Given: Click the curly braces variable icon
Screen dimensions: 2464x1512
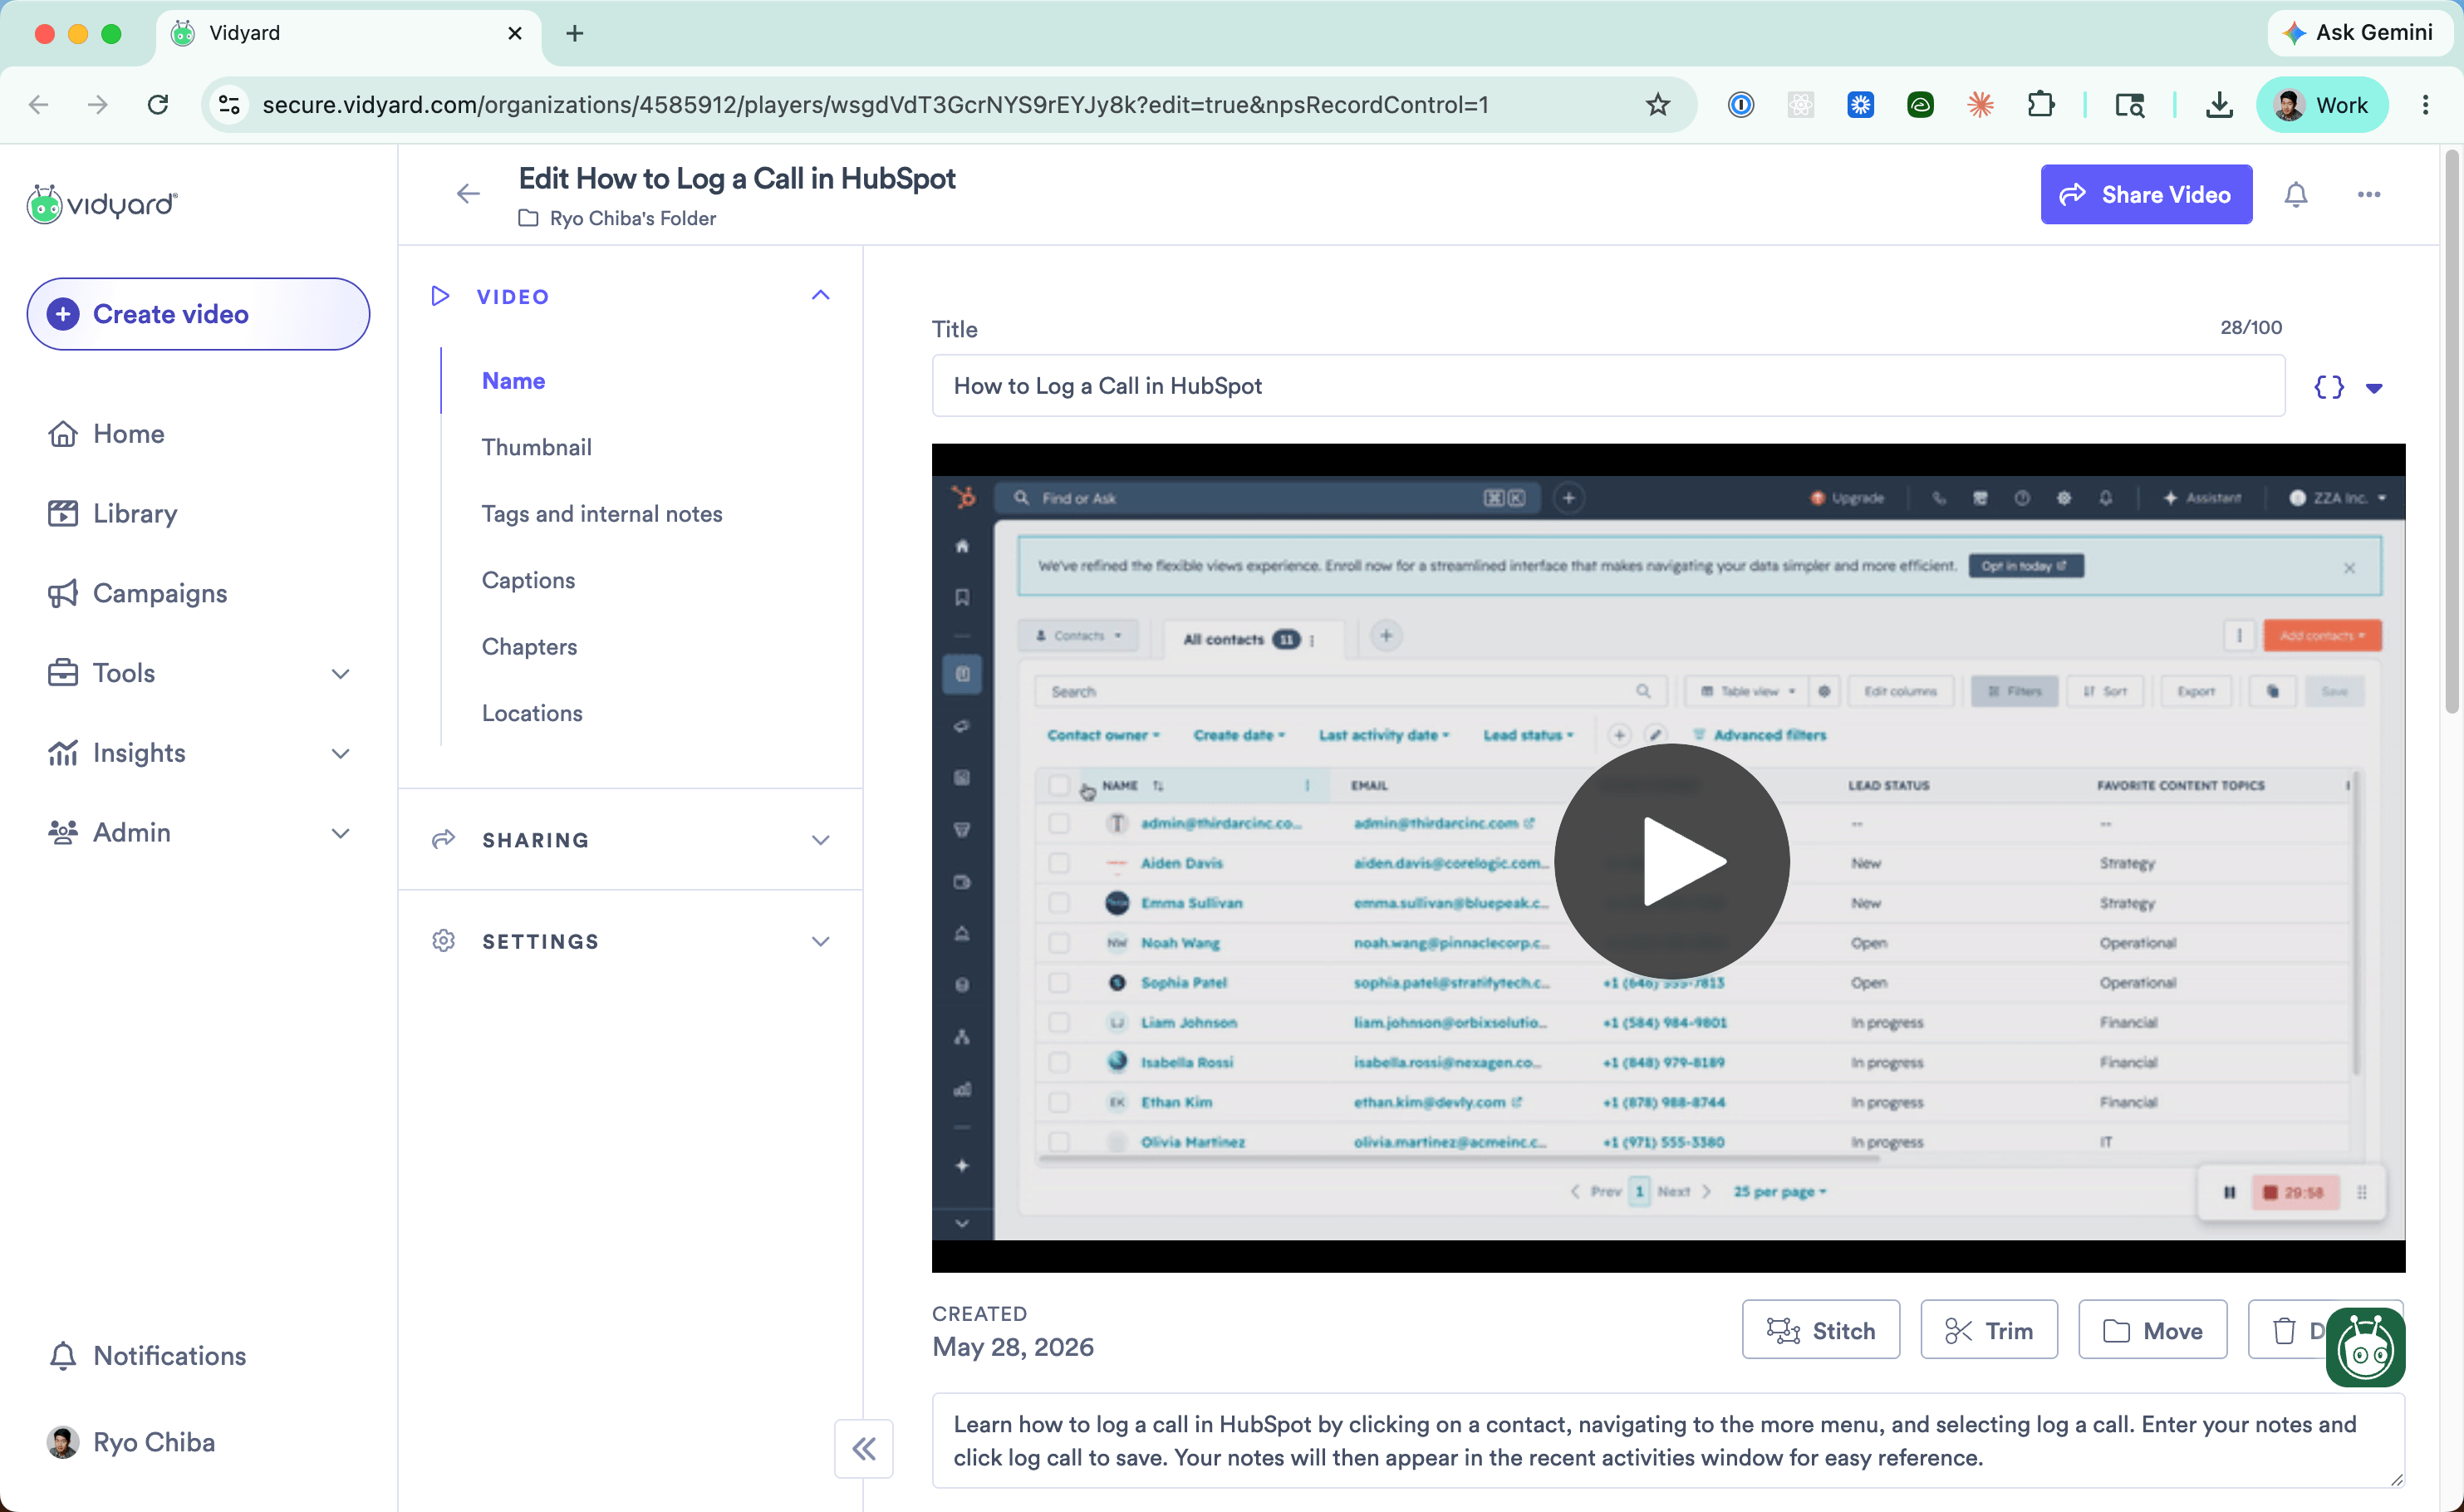Looking at the screenshot, I should click(2328, 388).
